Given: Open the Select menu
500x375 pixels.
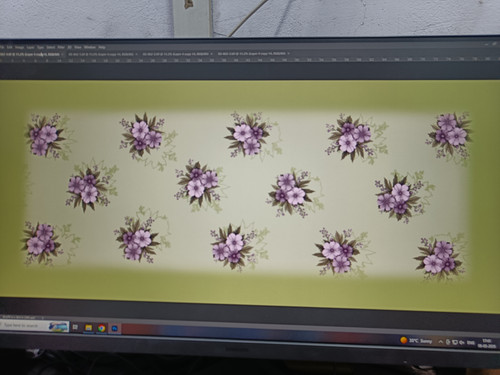Looking at the screenshot, I should (51, 47).
